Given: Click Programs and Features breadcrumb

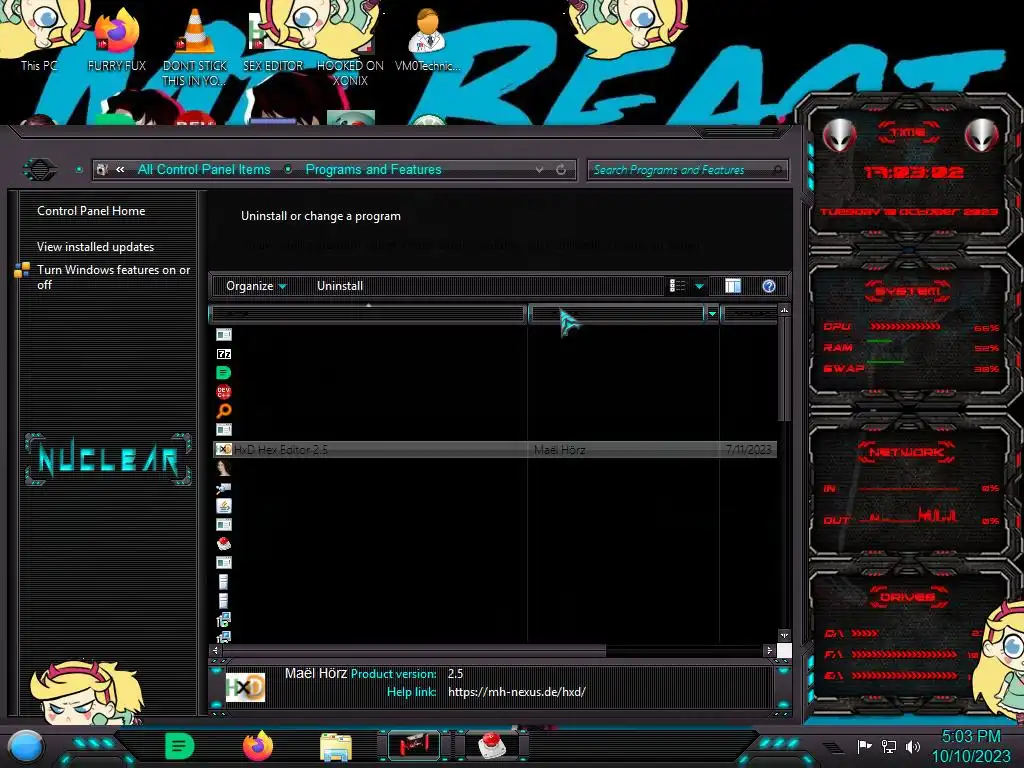Looking at the screenshot, I should (374, 170).
